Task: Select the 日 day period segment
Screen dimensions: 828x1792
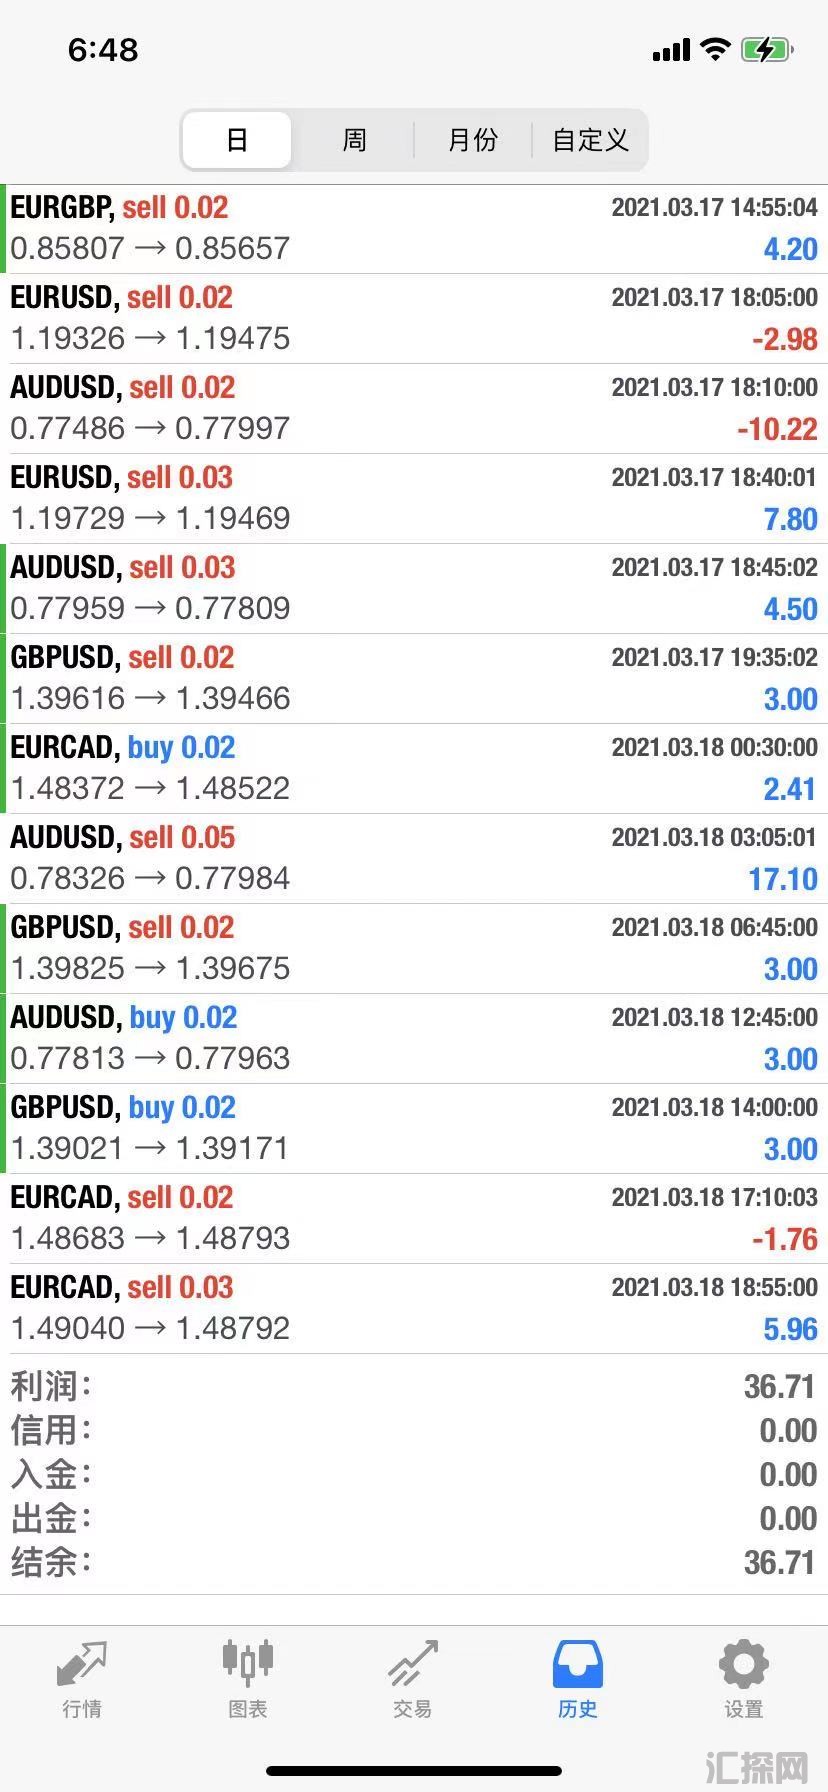Action: click(x=237, y=140)
